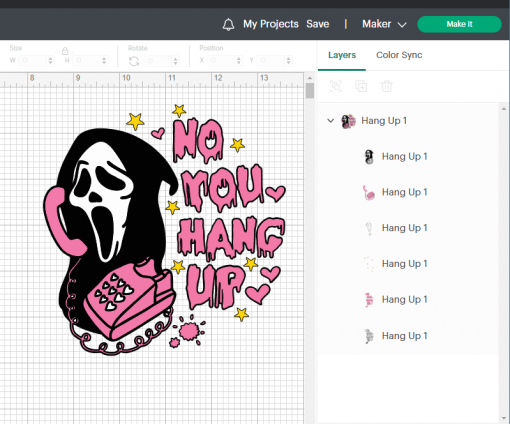Switch to the Color Sync tab
The image size is (510, 424).
click(399, 55)
